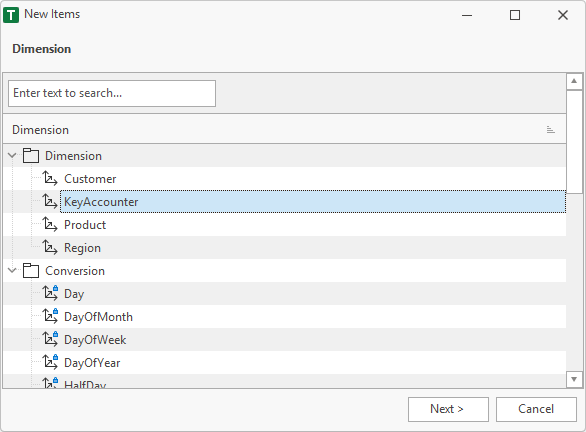Viewport: 586px width, 432px height.
Task: Click the KeyAccounter dimension icon
Action: click(50, 201)
